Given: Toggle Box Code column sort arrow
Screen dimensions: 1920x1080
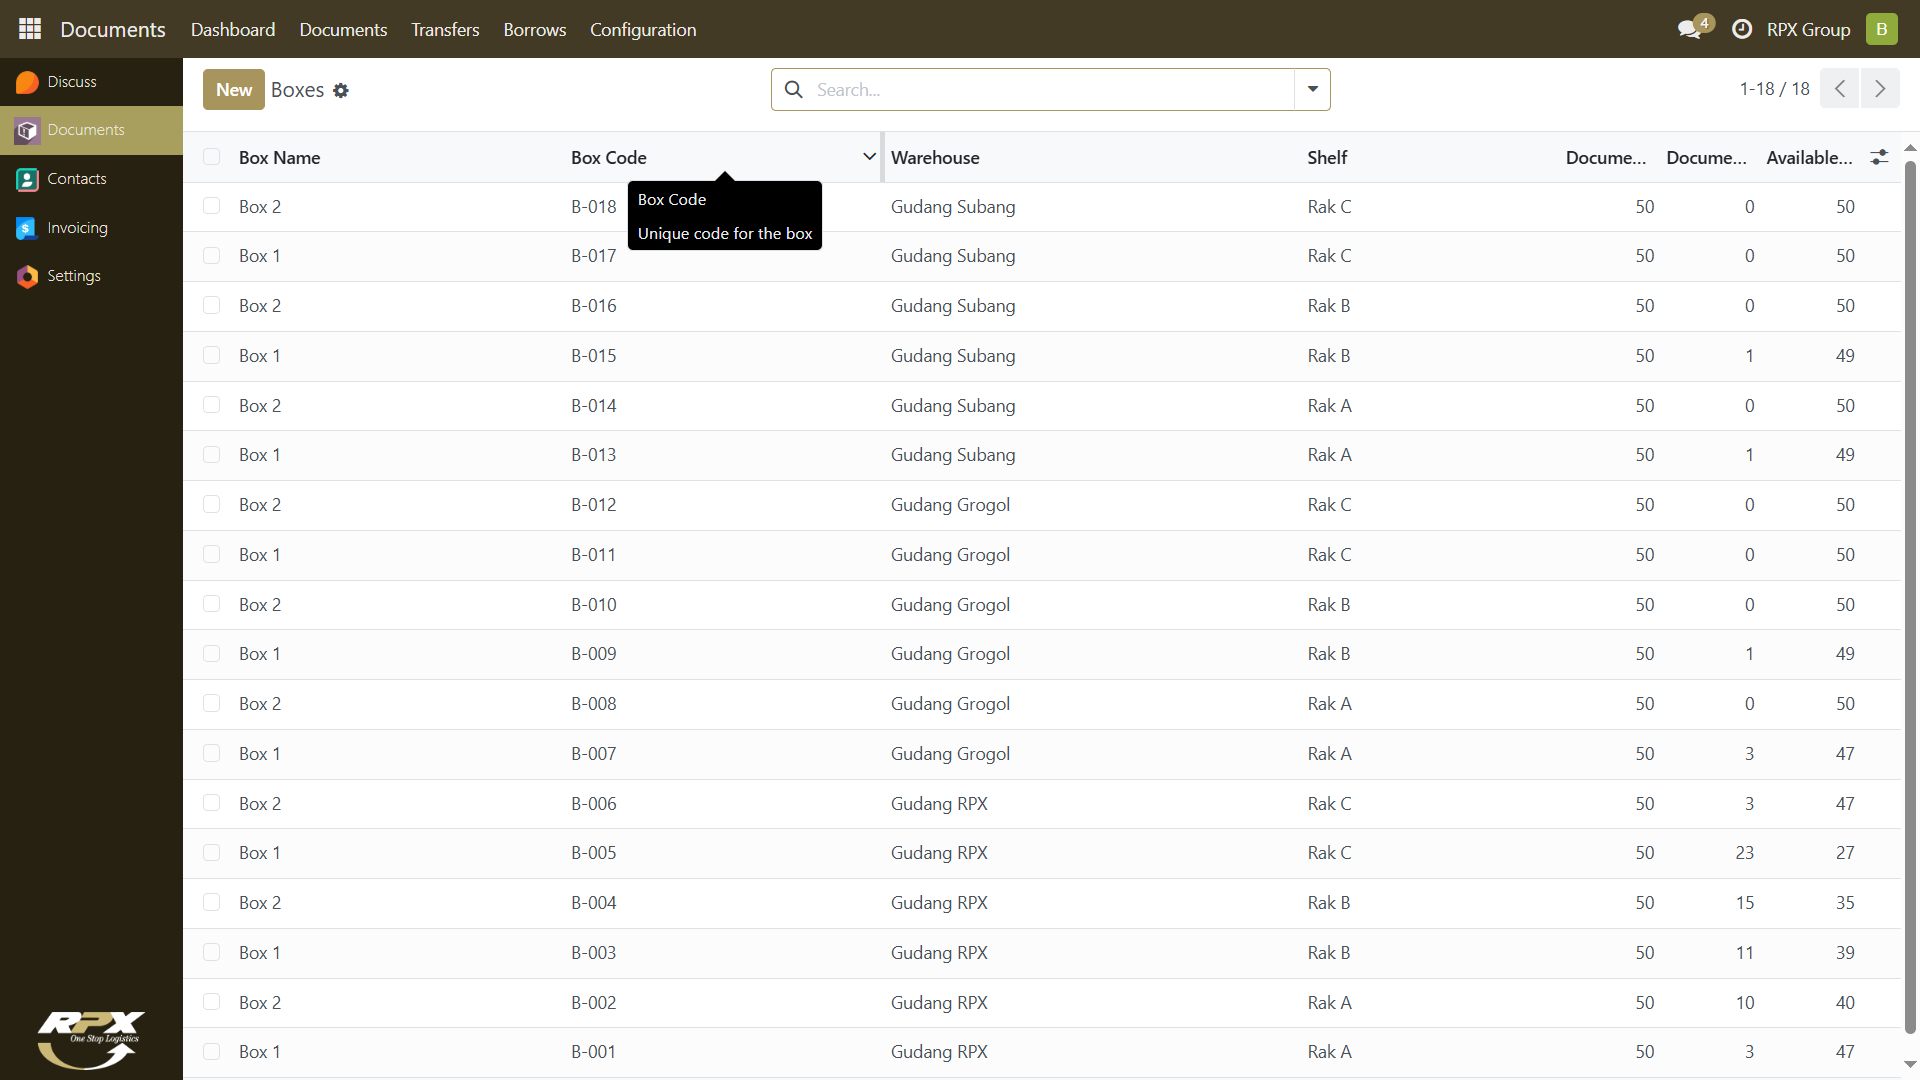Looking at the screenshot, I should tap(869, 157).
